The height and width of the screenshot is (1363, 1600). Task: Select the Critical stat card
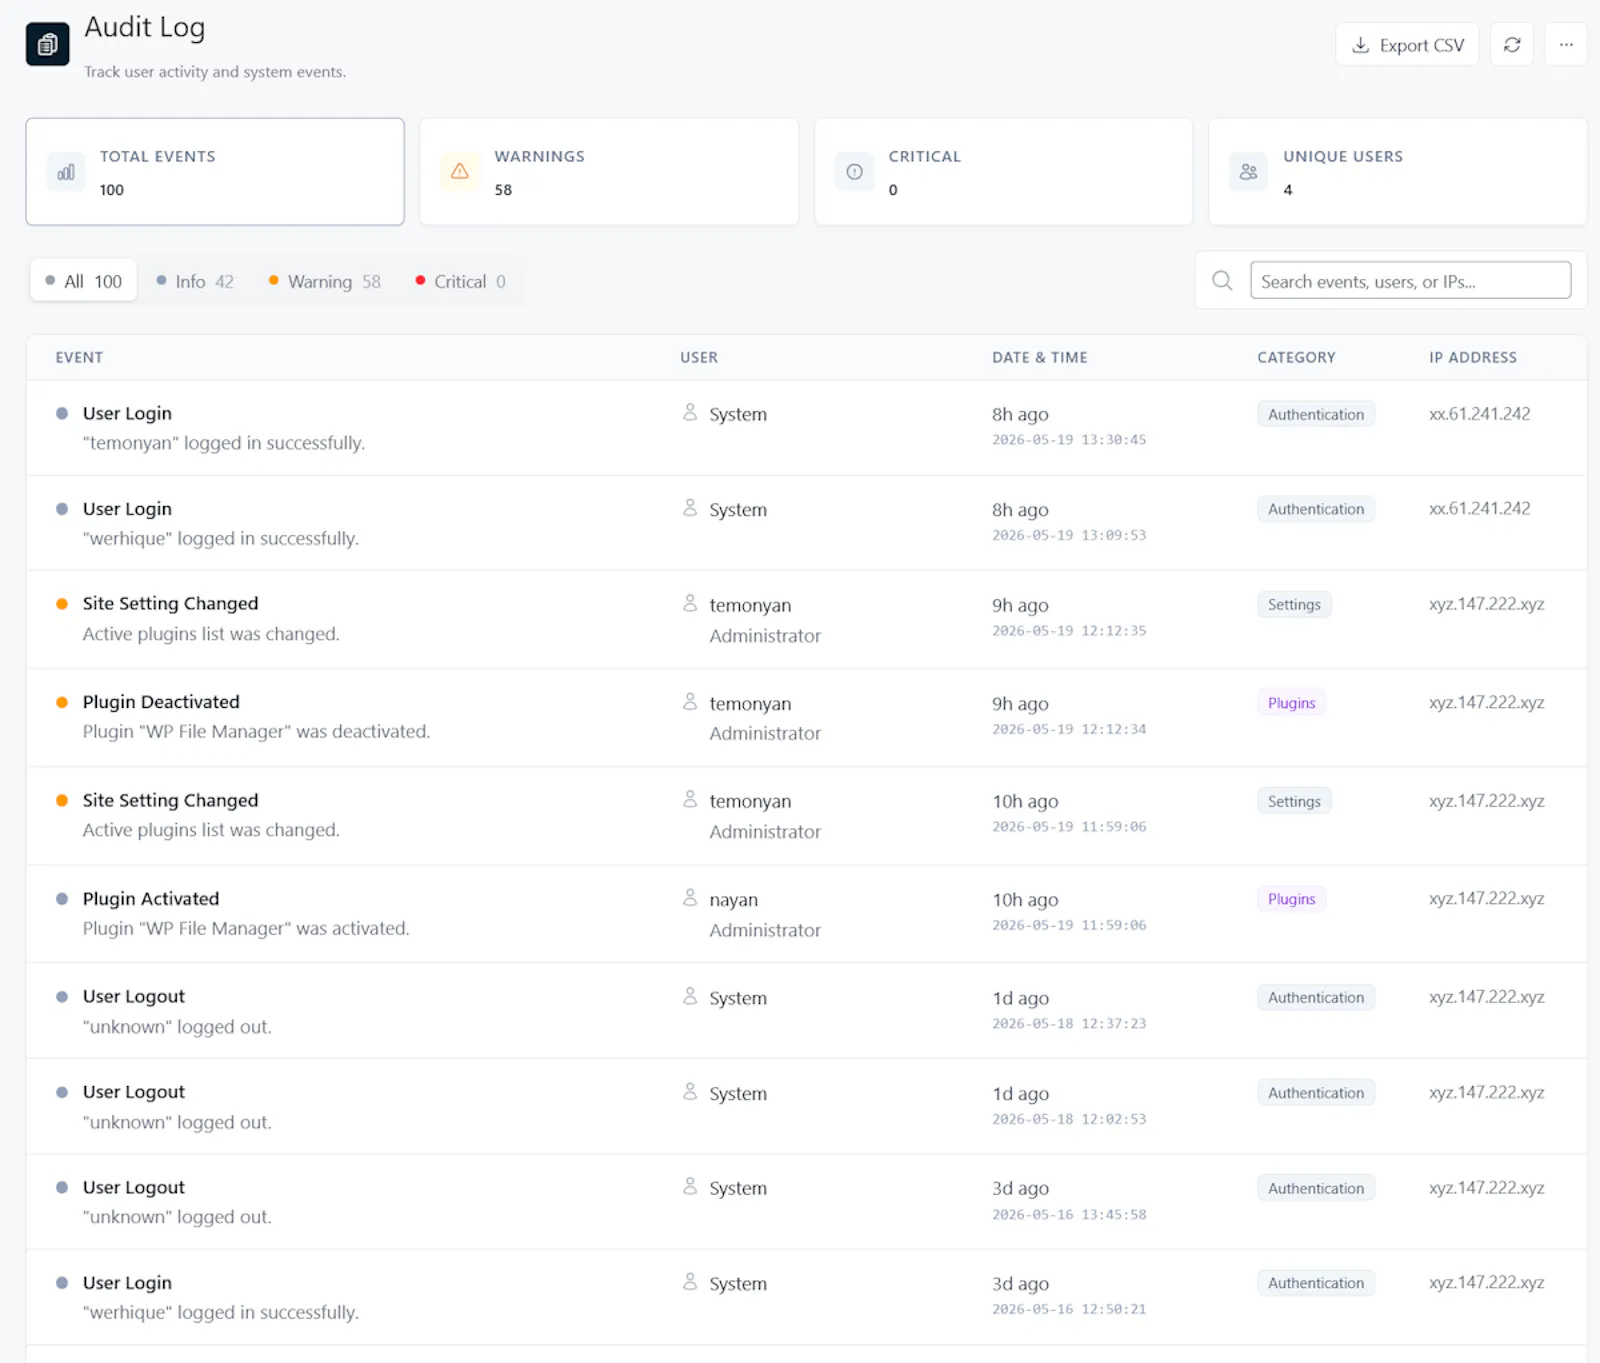pos(1003,172)
